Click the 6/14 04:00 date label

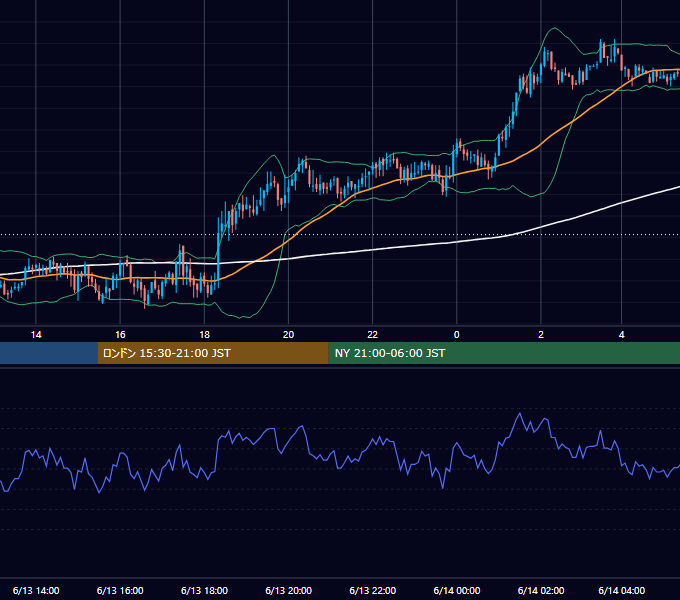point(621,590)
